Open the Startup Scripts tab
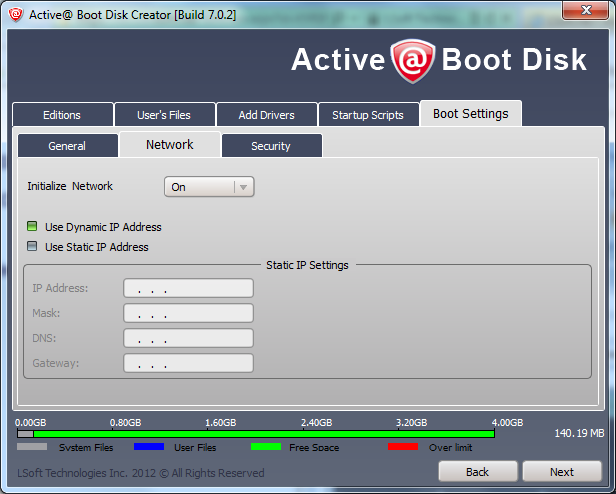The image size is (616, 494). click(368, 115)
